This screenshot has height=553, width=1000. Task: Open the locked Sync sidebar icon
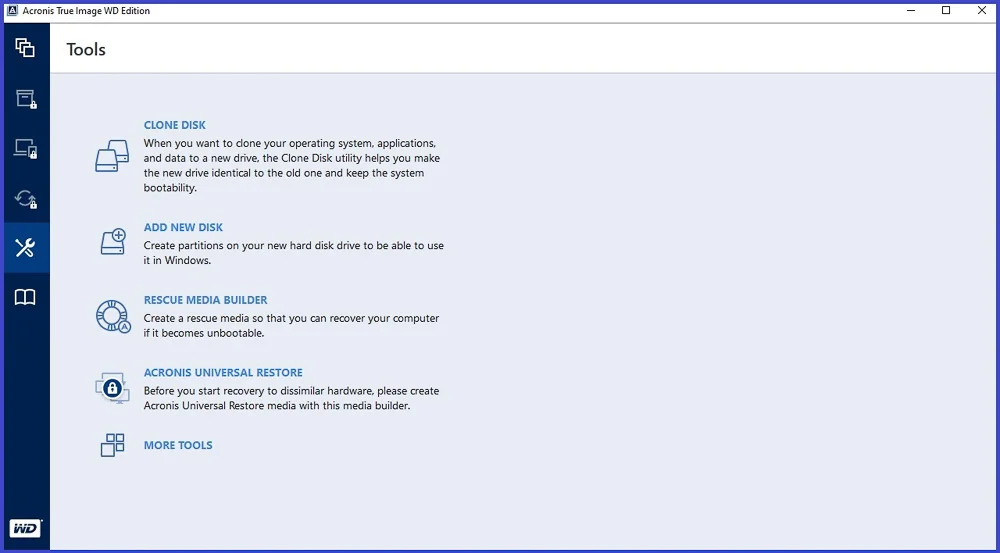click(26, 198)
